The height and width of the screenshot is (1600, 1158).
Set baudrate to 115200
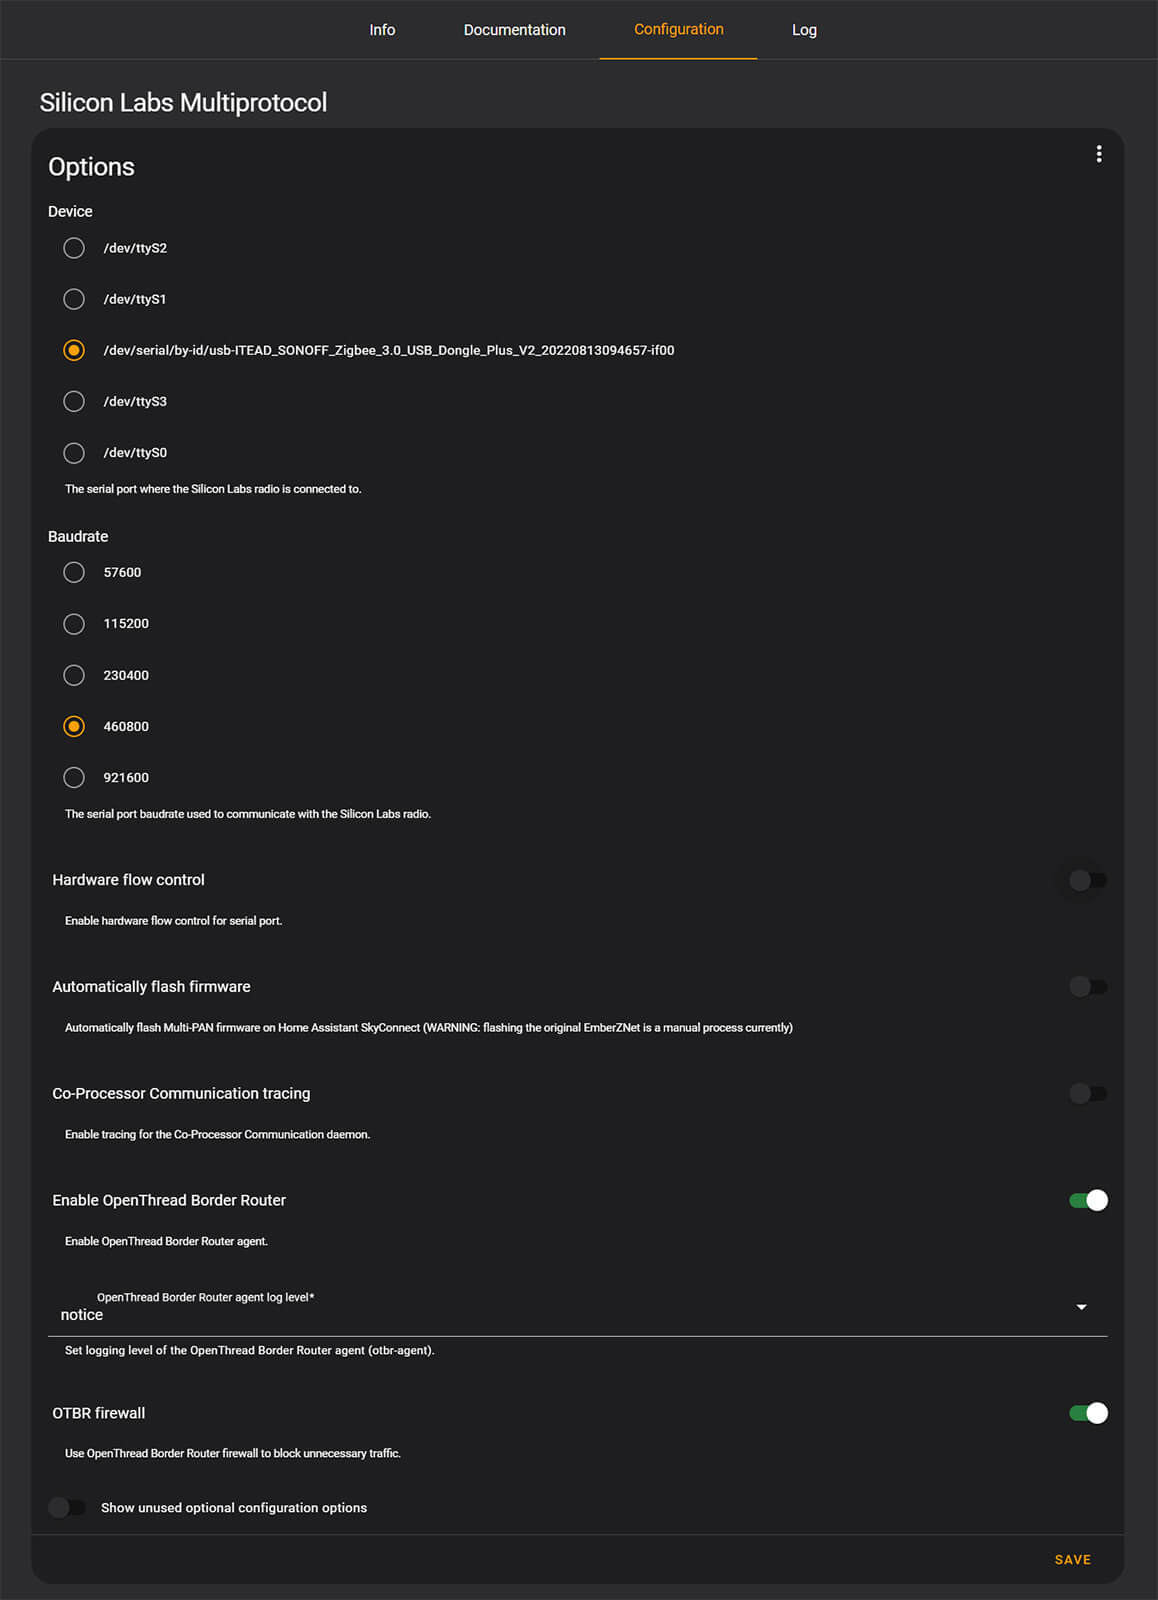tap(74, 624)
